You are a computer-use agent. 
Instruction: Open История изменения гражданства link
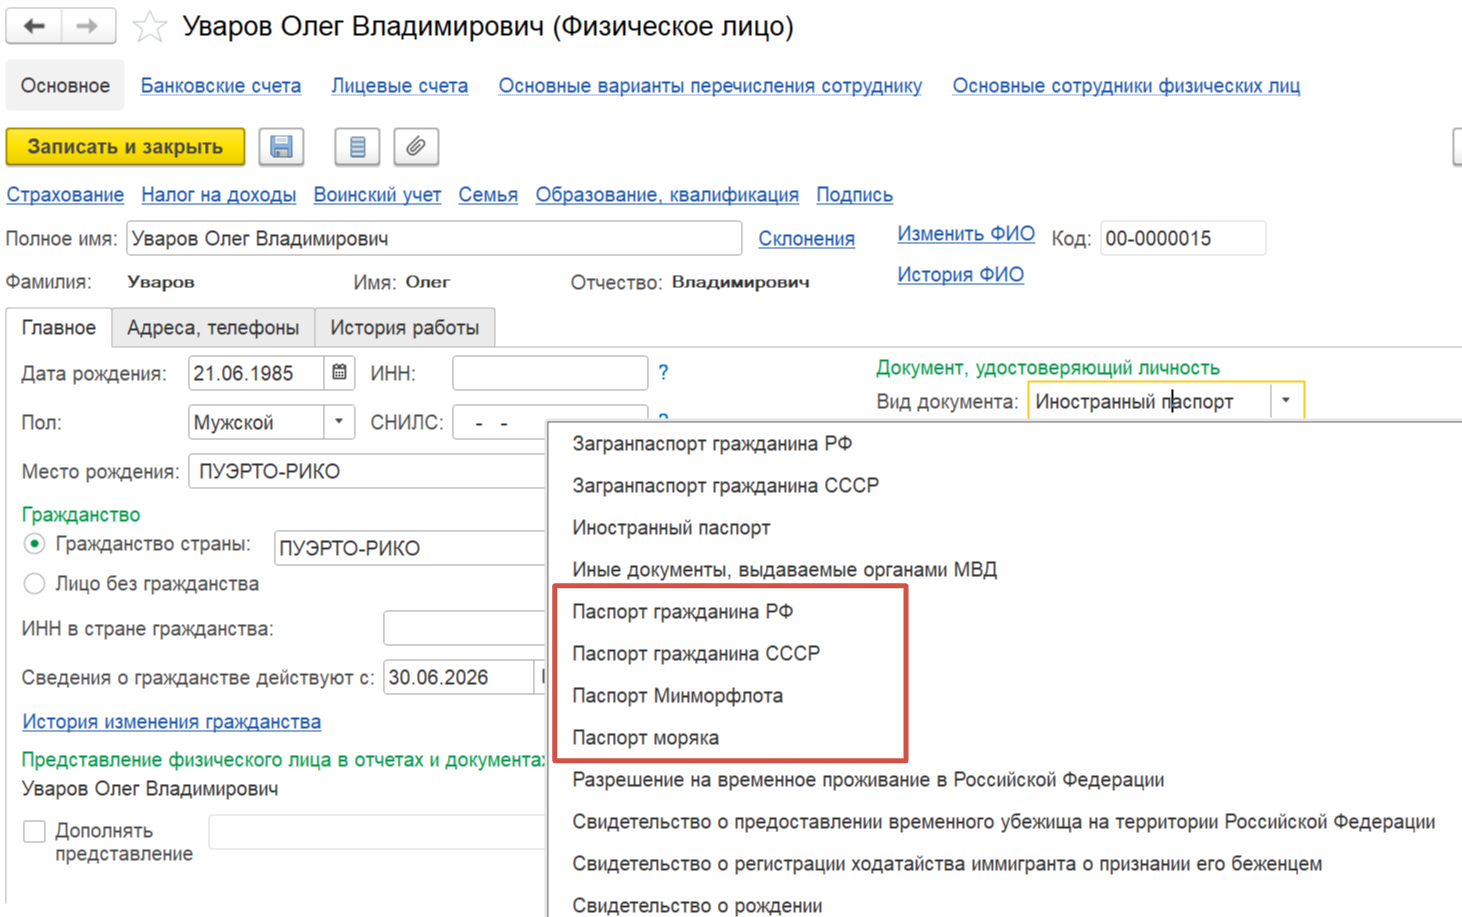coord(171,722)
